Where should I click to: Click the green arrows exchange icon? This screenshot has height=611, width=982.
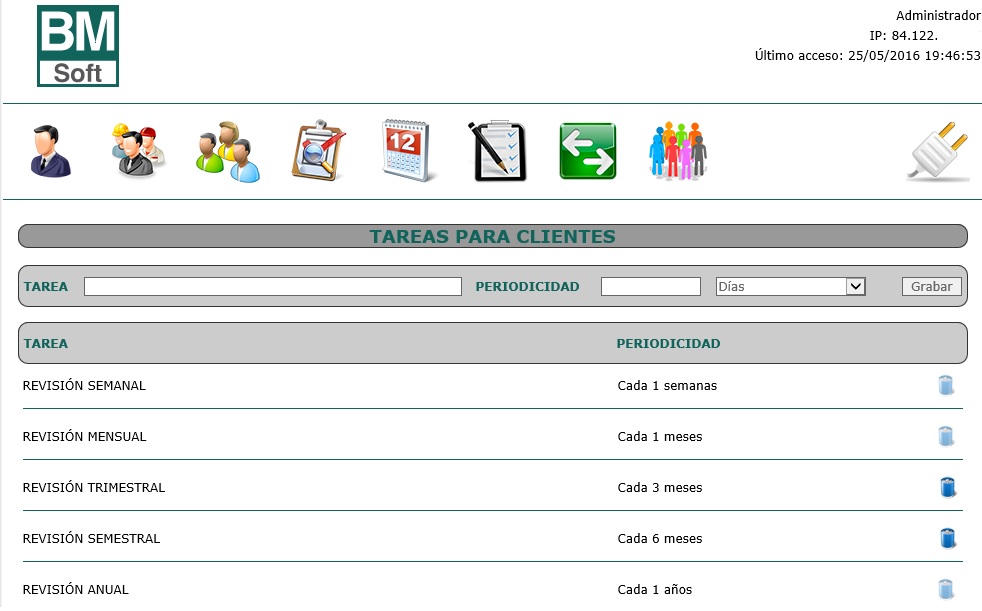click(x=588, y=152)
